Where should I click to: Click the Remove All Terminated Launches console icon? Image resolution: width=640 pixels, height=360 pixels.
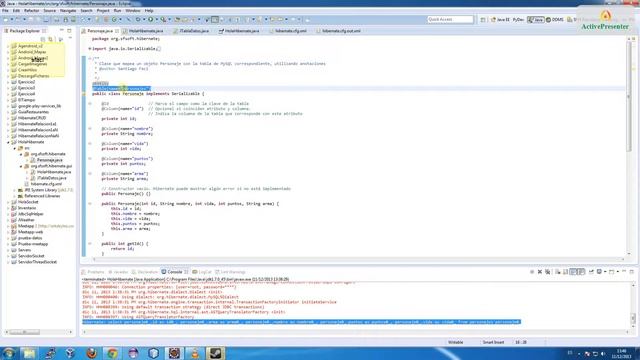[548, 272]
